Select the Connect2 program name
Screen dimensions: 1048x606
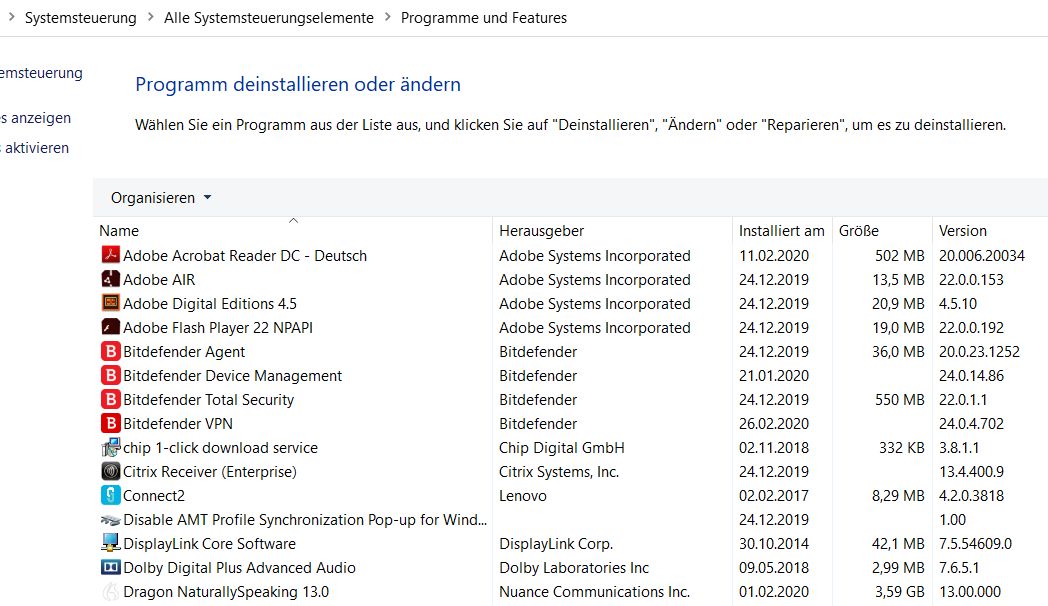pos(154,496)
